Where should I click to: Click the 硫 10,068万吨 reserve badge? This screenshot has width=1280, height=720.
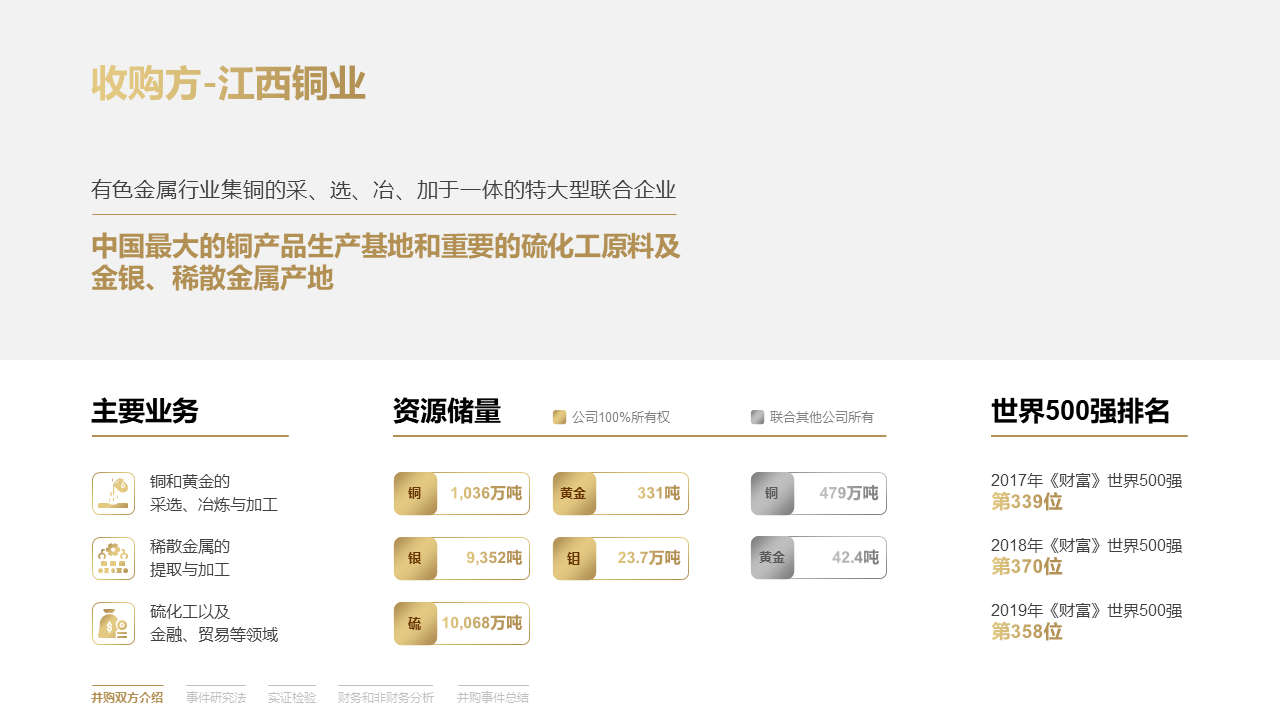(462, 623)
